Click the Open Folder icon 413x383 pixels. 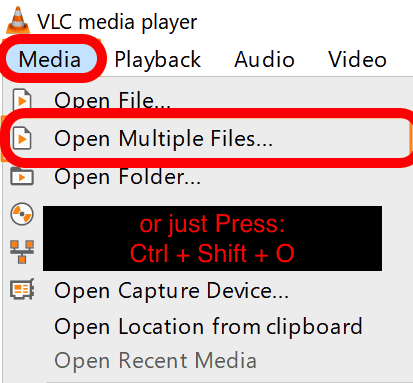pos(22,176)
